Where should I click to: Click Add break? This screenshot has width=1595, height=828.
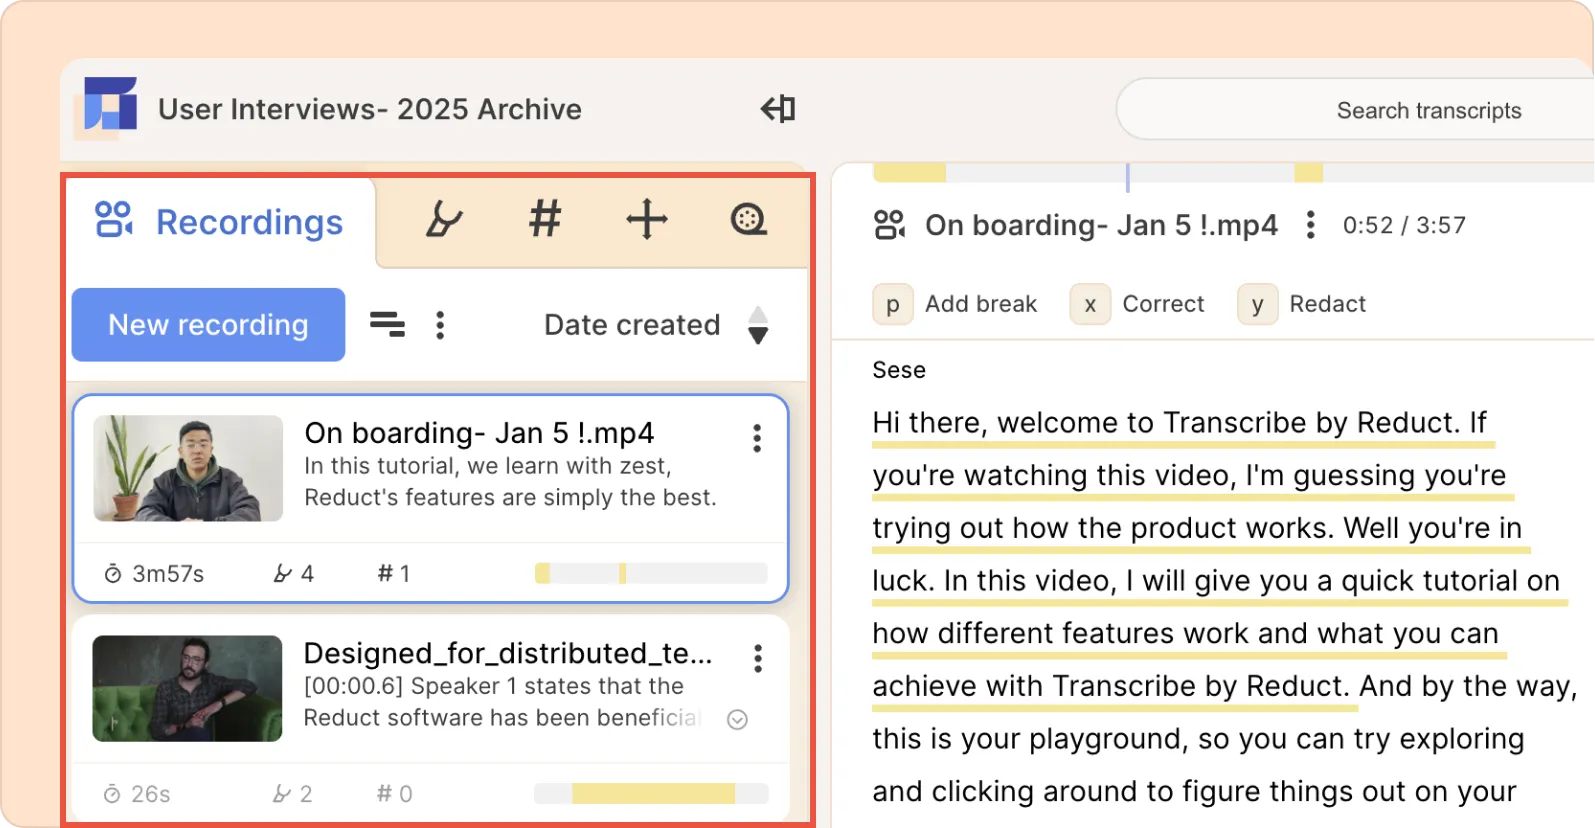(x=981, y=304)
